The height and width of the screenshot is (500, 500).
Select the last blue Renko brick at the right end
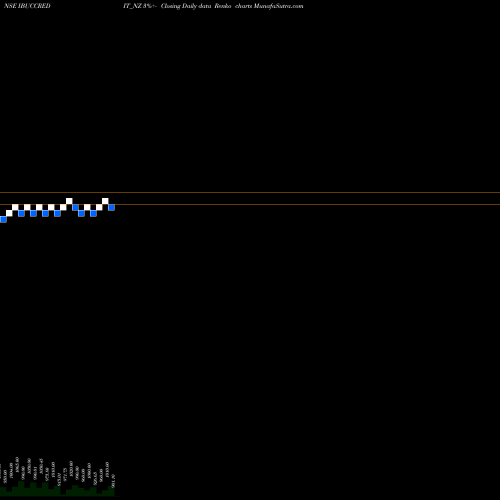tap(111, 207)
